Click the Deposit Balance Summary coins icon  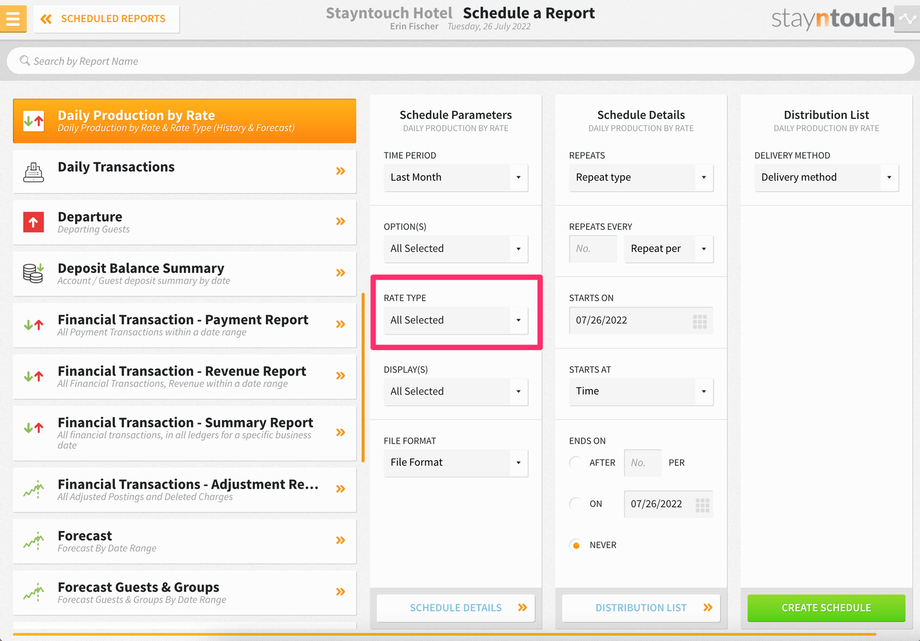click(33, 273)
